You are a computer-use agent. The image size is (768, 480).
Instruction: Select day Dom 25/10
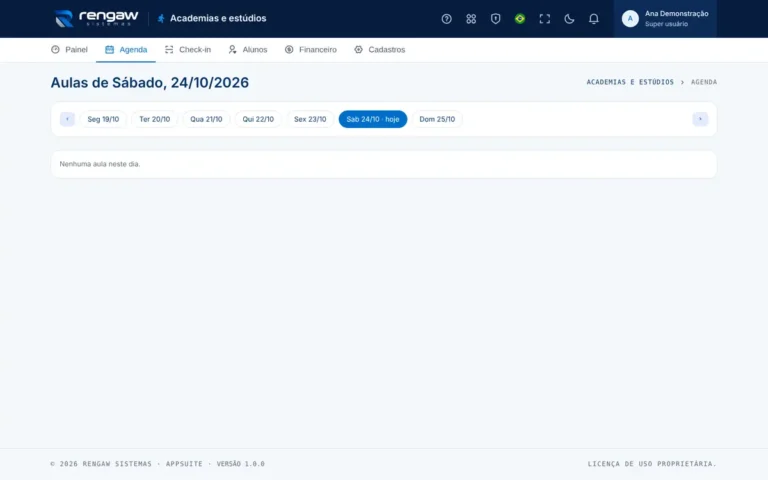(437, 119)
